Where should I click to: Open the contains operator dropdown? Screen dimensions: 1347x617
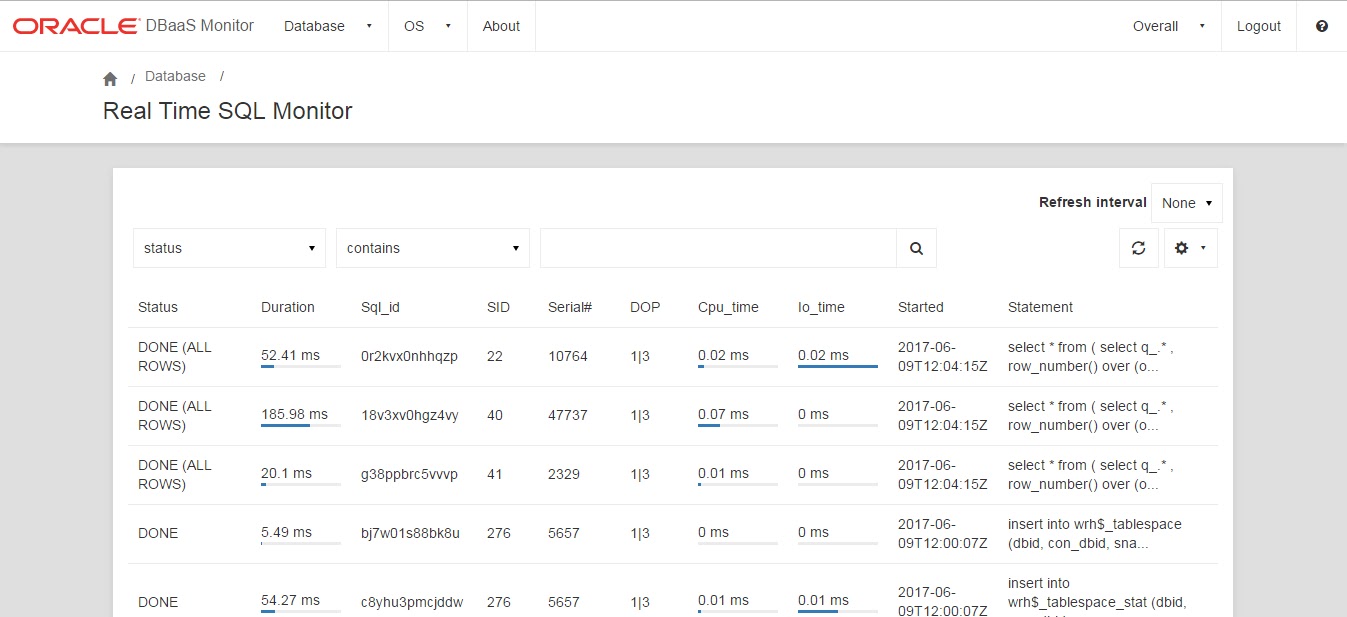(x=432, y=247)
